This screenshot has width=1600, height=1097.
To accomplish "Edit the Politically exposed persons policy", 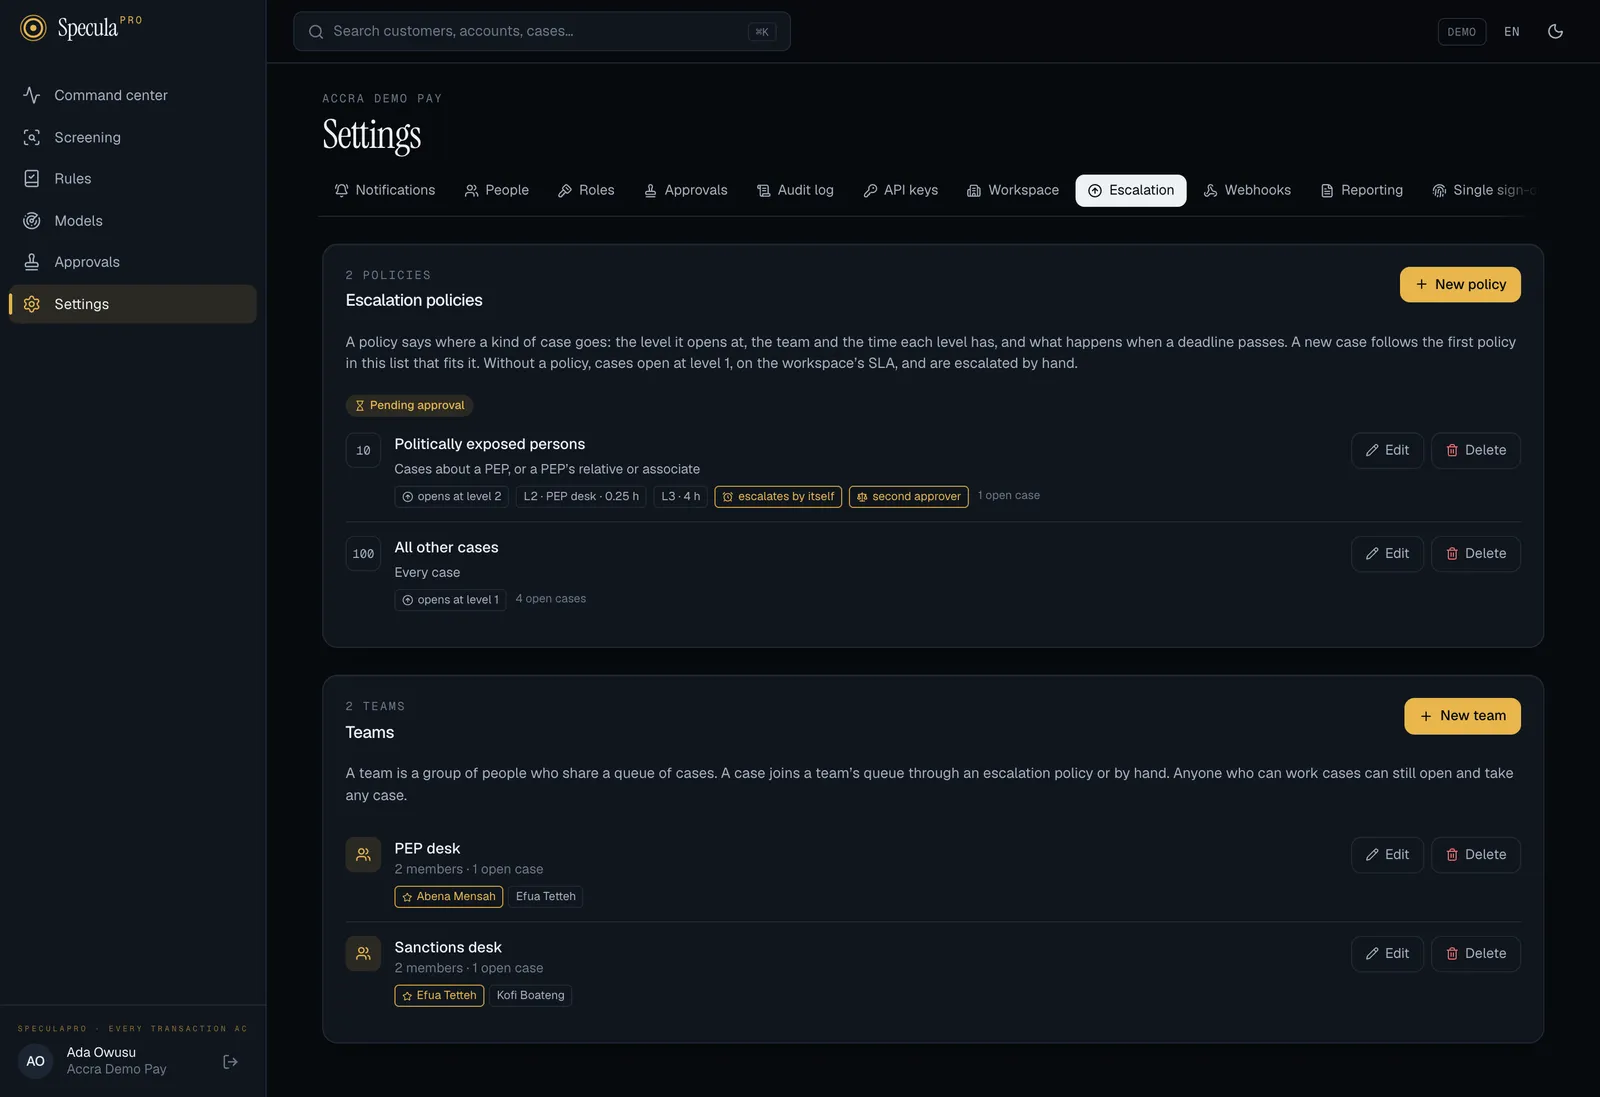I will pyautogui.click(x=1387, y=450).
